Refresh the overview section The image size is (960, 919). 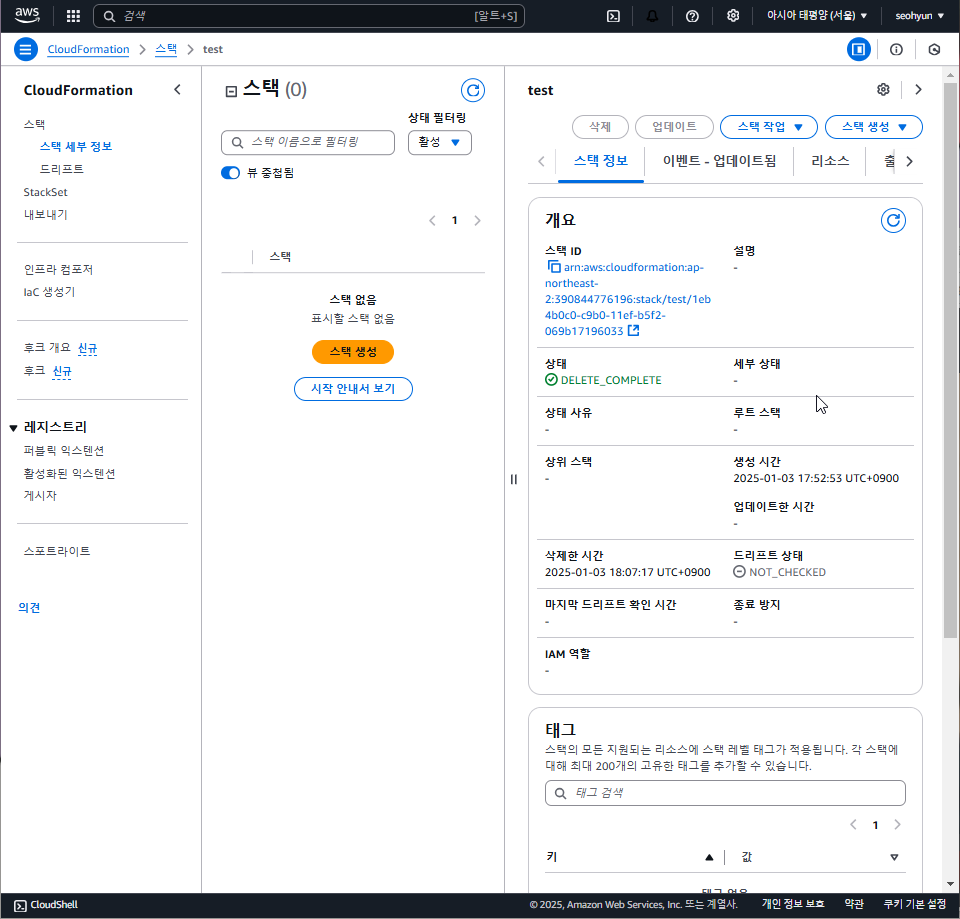(x=893, y=220)
